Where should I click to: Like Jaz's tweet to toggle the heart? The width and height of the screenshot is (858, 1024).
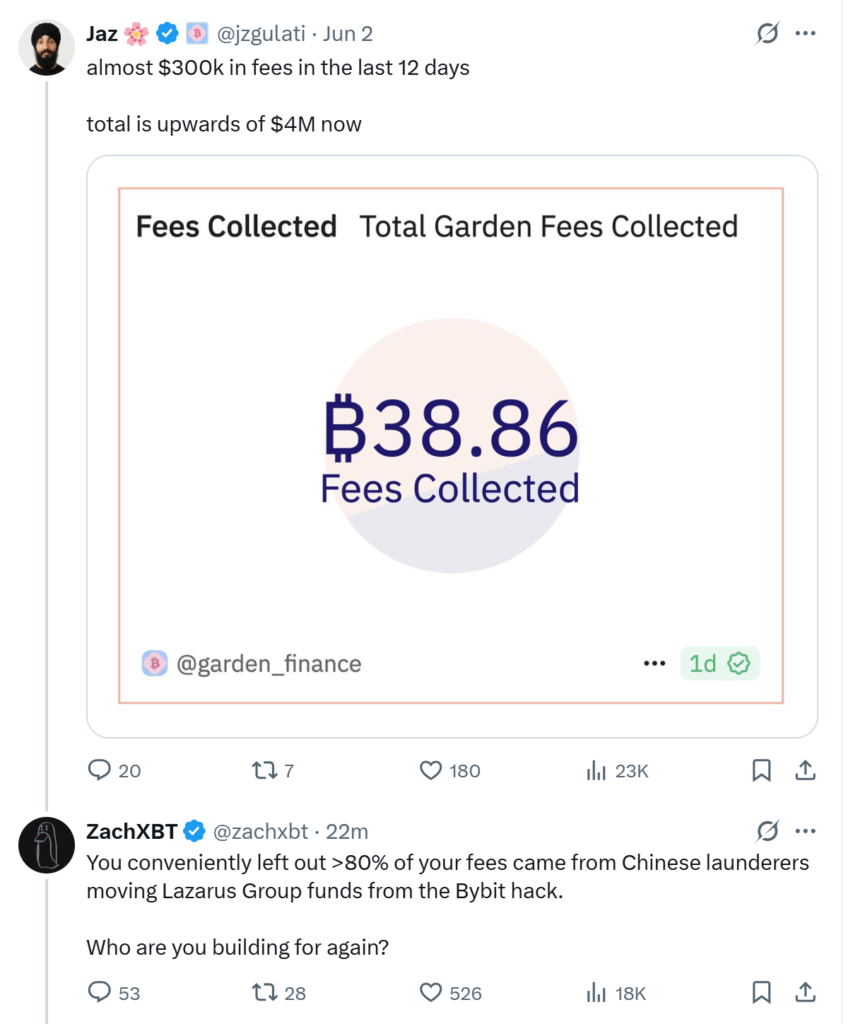point(430,771)
